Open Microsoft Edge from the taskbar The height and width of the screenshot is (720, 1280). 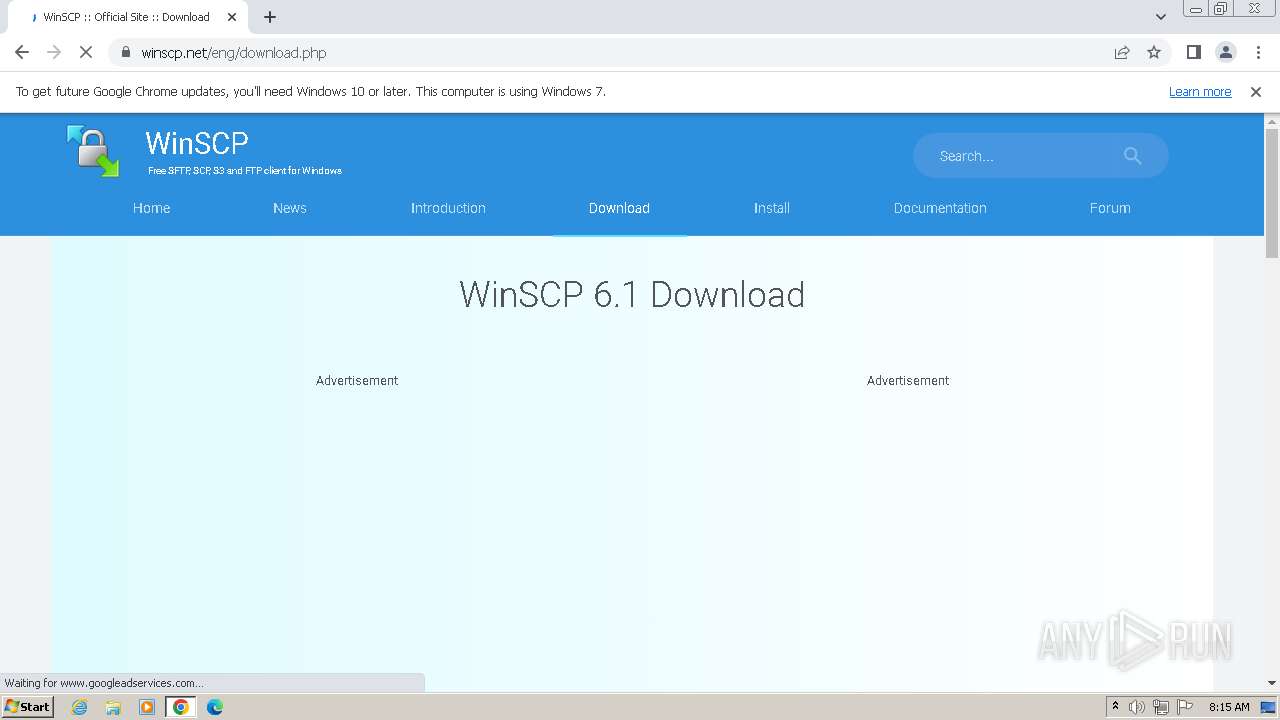click(x=215, y=707)
